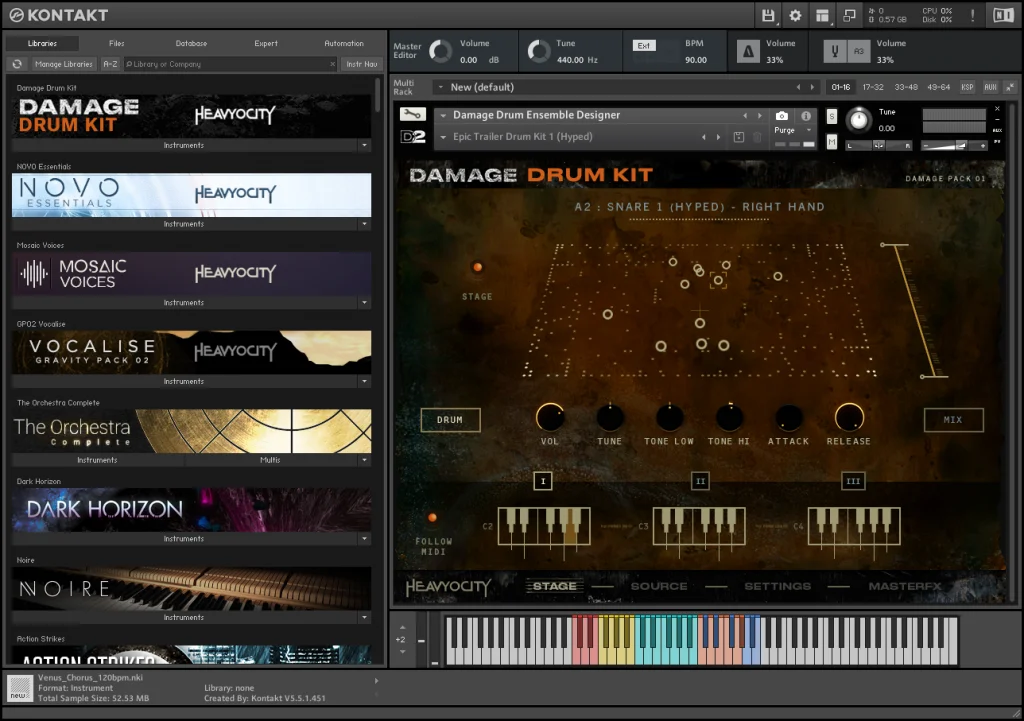Expand Dark Horizon library options arrow
Viewport: 1024px width, 721px height.
click(x=364, y=539)
